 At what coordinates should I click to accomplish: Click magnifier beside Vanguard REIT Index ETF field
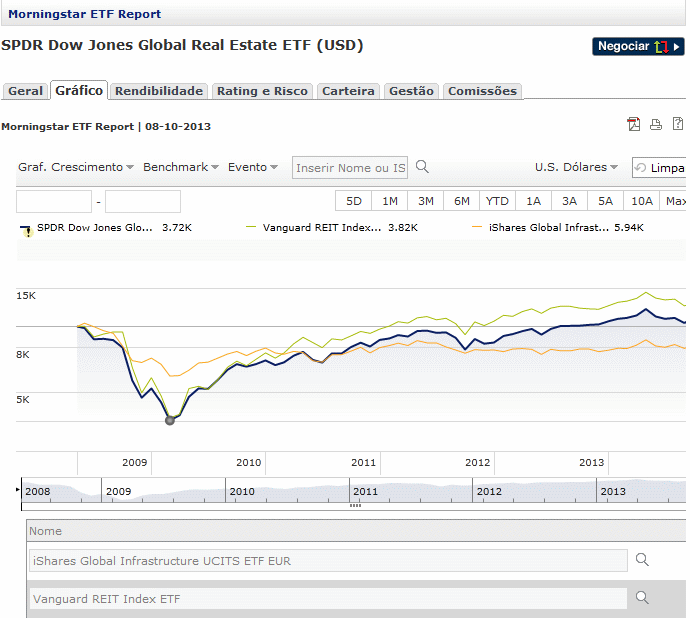pos(642,598)
